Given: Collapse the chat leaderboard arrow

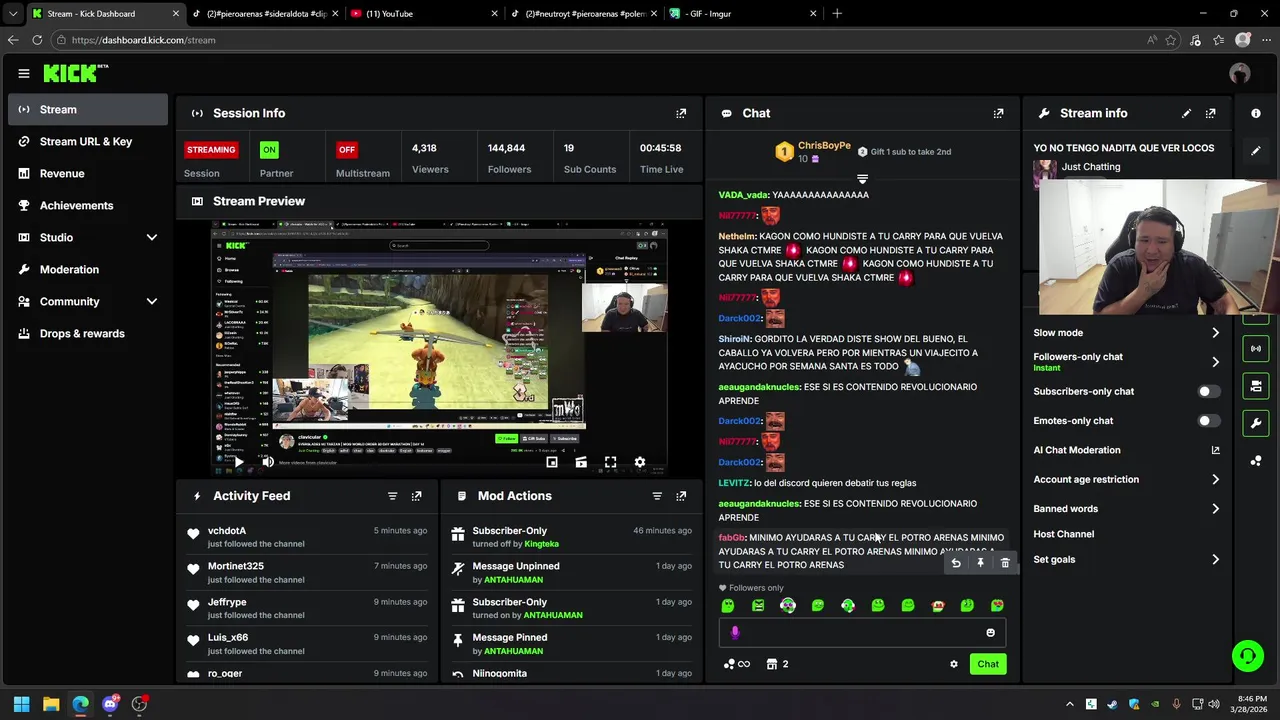Looking at the screenshot, I should point(862,179).
